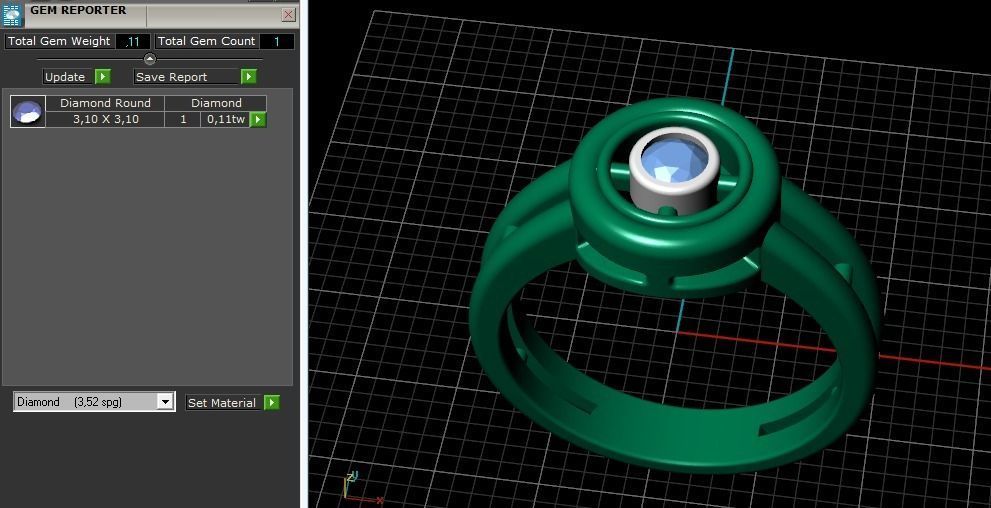Click the green arrow beside Update
The image size is (991, 508).
click(102, 77)
